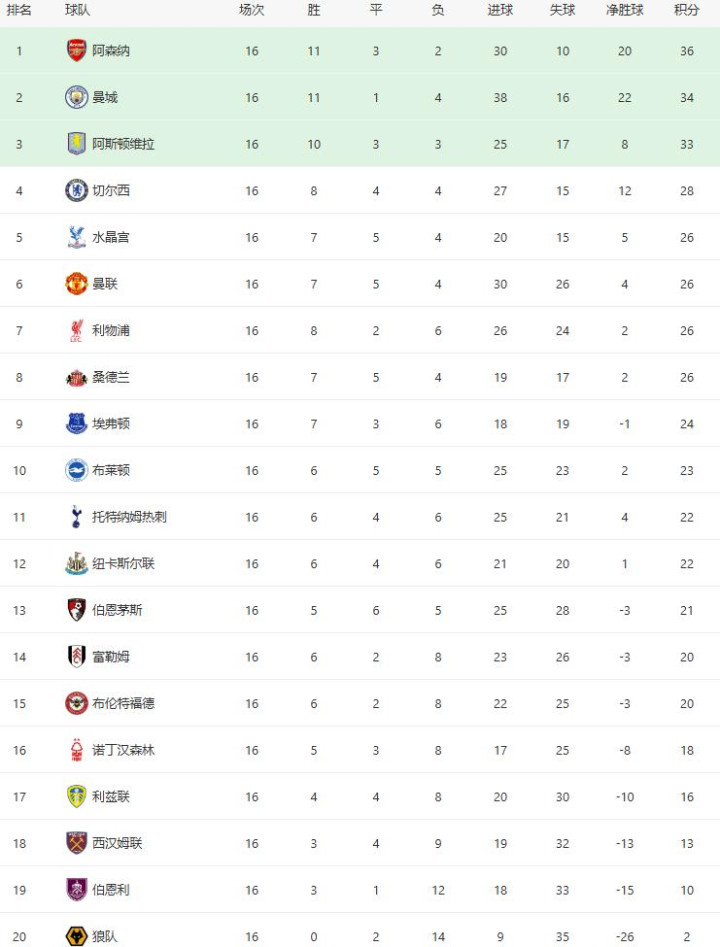Screen dimensions: 720x947
Task: Click the Liverpool club crest icon
Action: pos(76,330)
